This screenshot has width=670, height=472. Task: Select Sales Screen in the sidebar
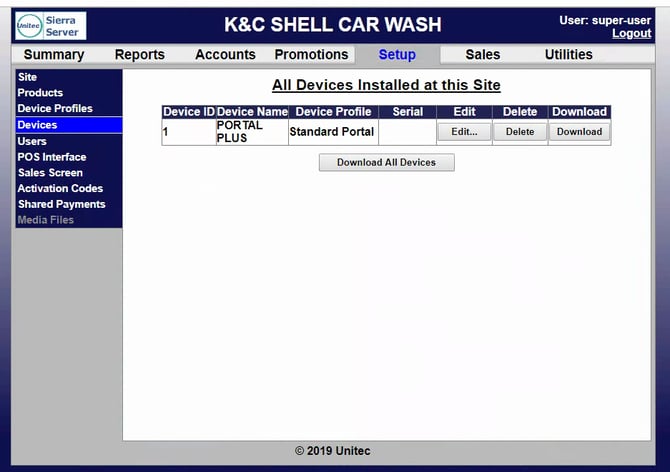click(x=50, y=173)
